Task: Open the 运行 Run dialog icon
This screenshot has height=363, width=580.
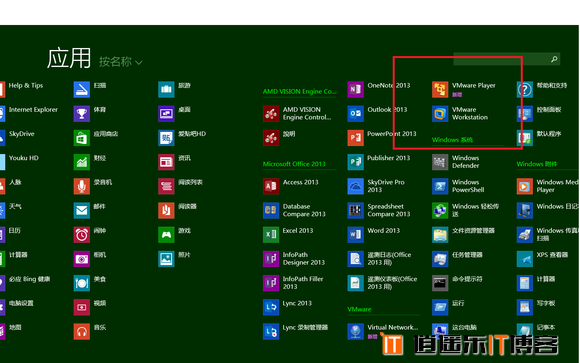Action: [x=440, y=307]
